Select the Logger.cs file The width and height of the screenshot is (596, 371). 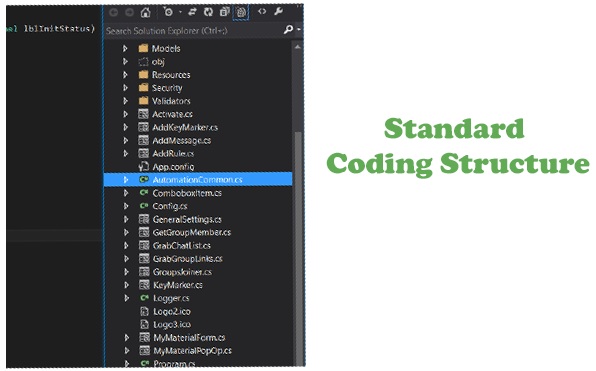click(x=171, y=298)
